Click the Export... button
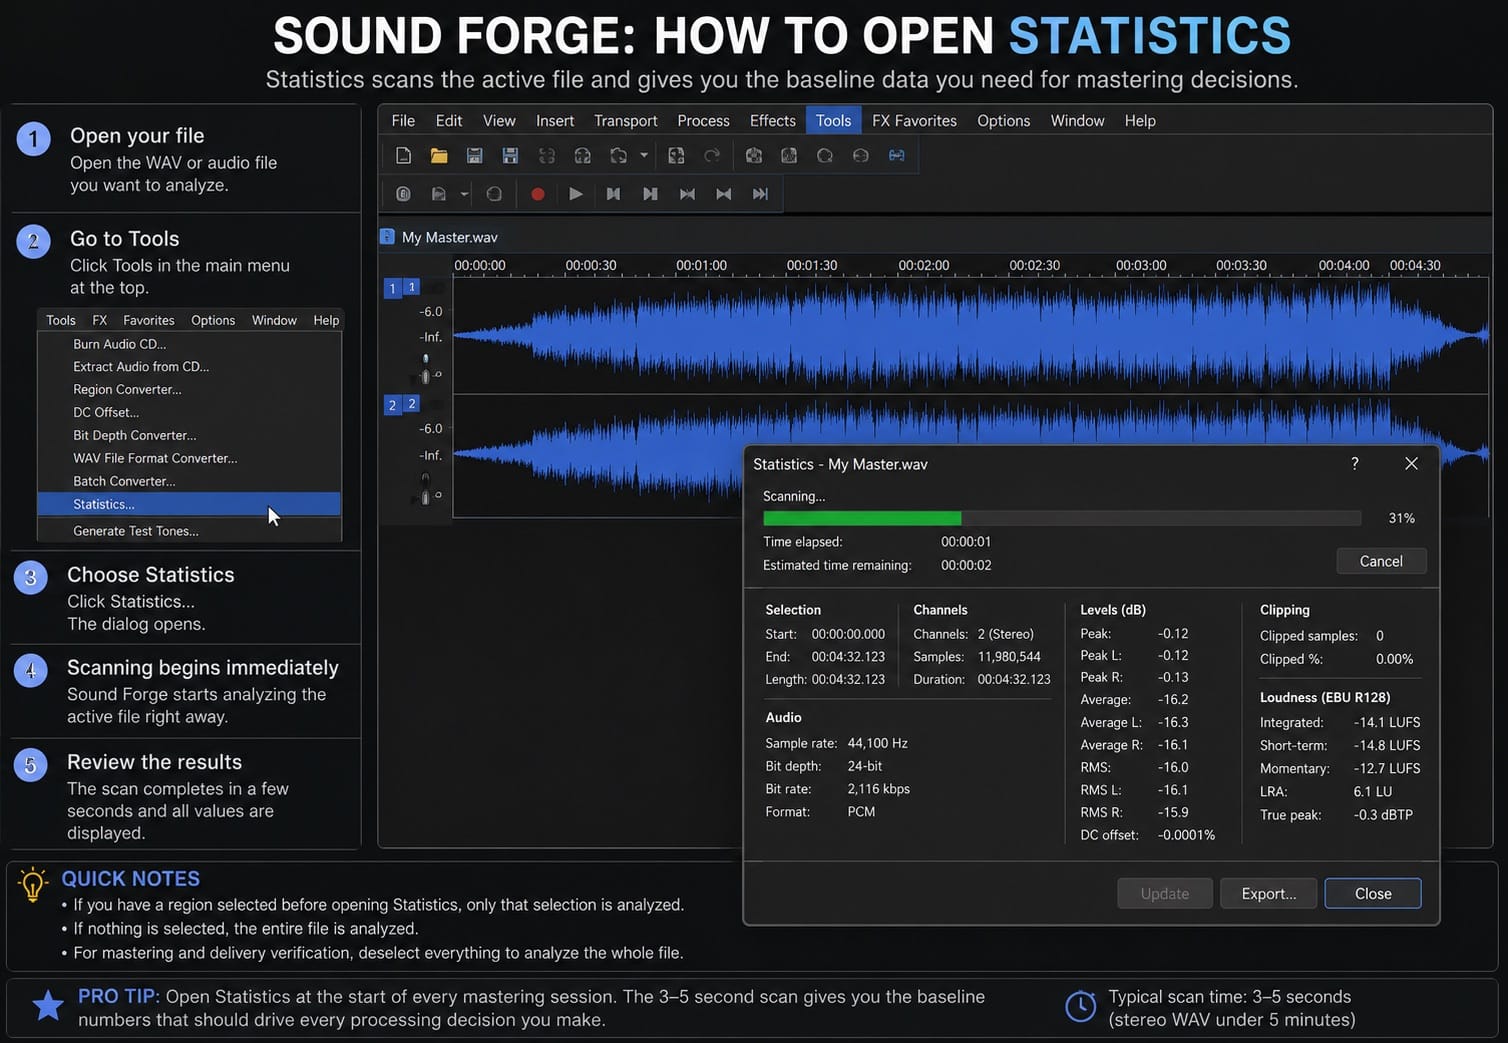 1269,893
